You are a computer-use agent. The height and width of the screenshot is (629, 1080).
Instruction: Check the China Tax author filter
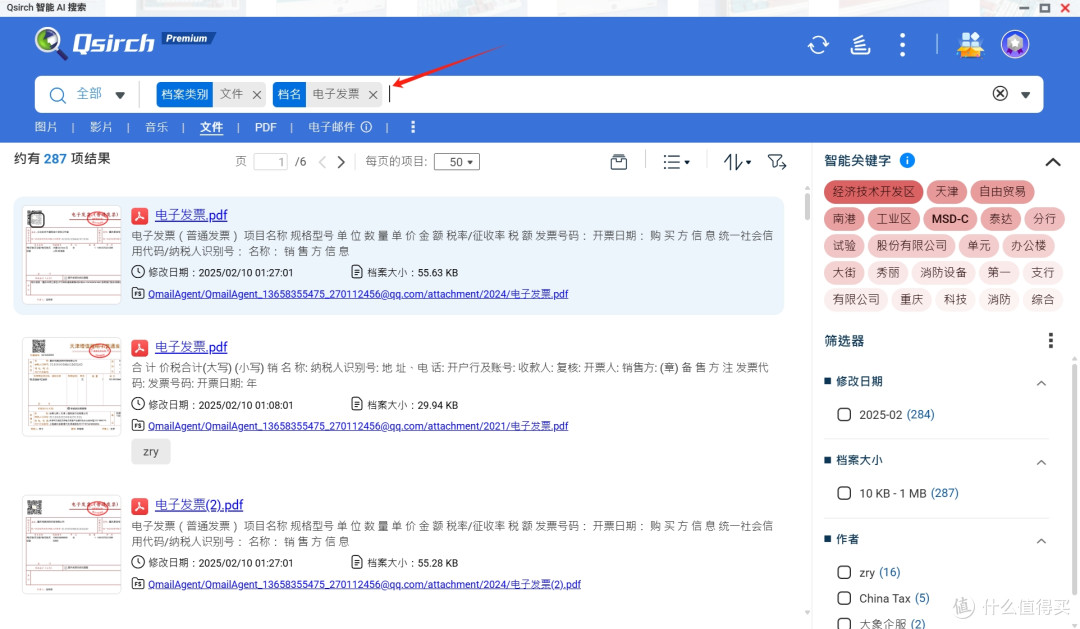(x=844, y=598)
